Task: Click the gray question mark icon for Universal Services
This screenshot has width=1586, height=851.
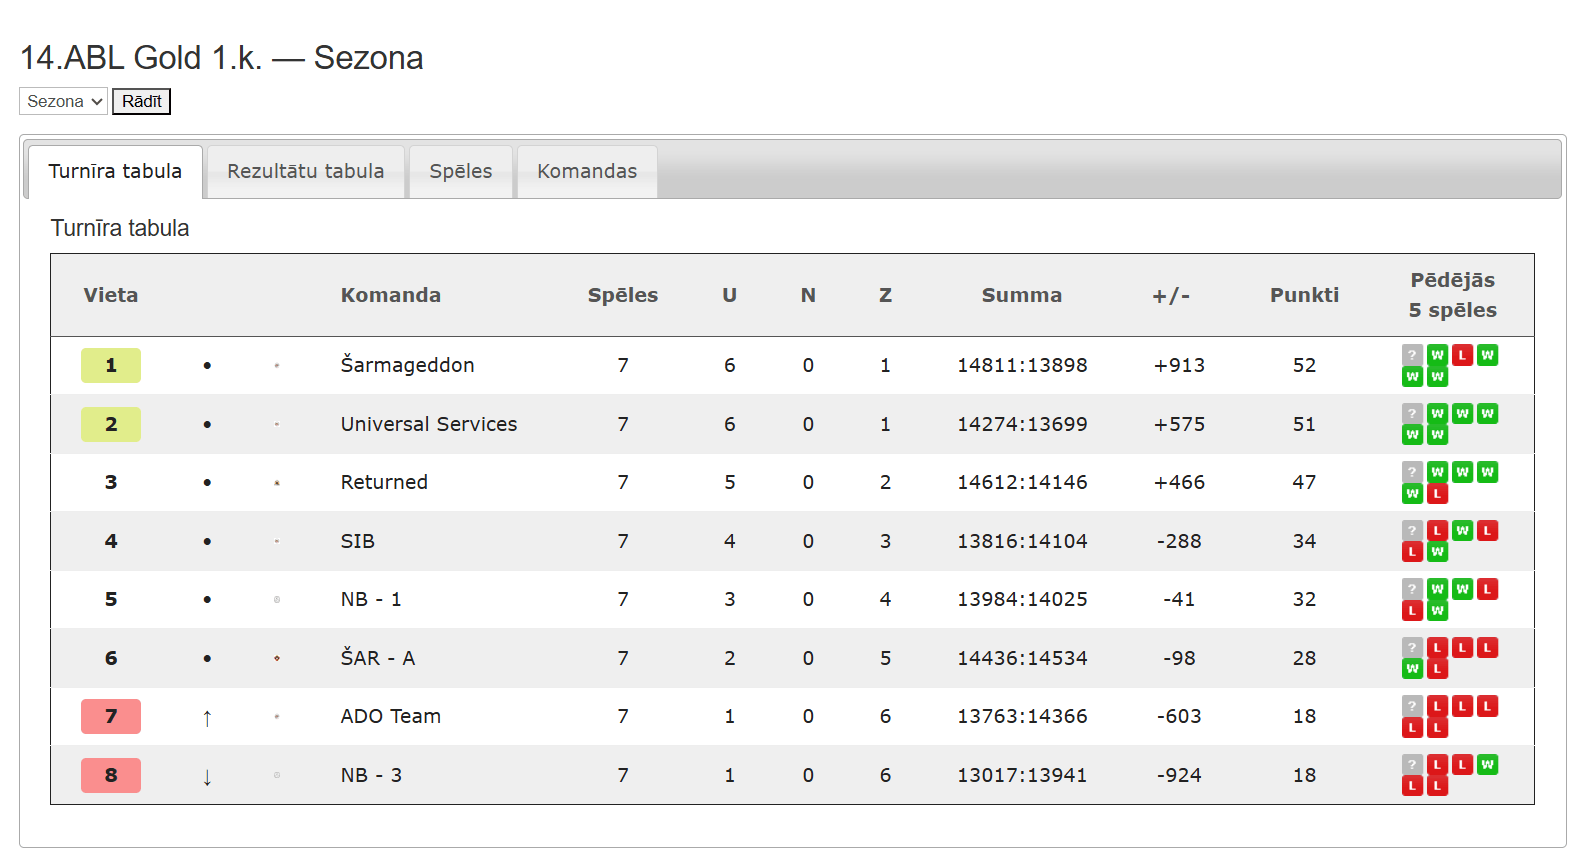Action: click(1412, 414)
